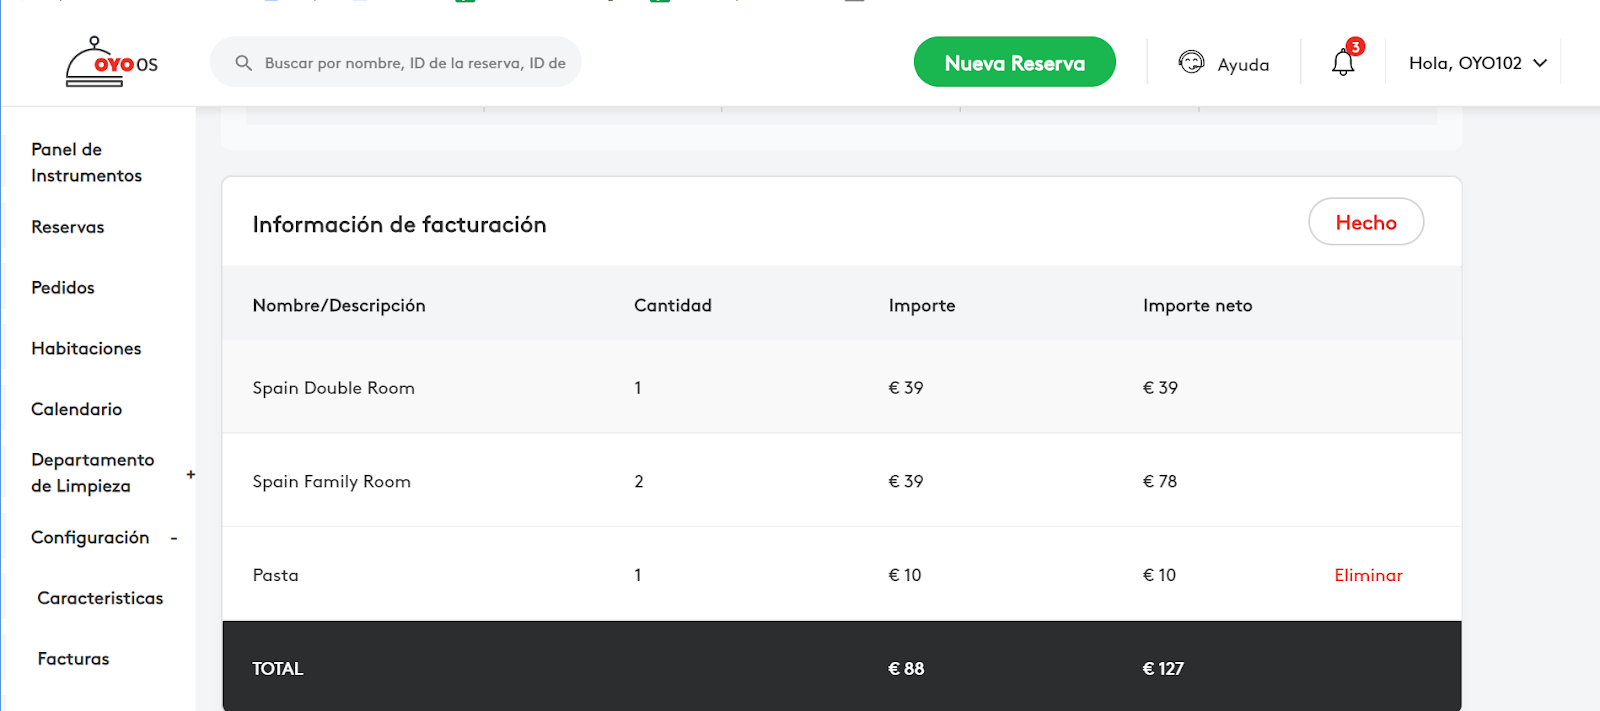This screenshot has height=711, width=1600.
Task: Open the Reservas menu item
Action: click(x=68, y=227)
